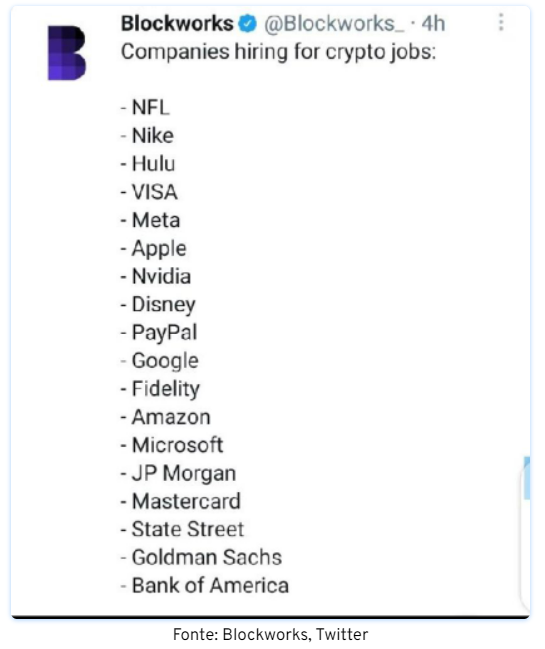Click the blue verified badge icon
The width and height of the screenshot is (545, 649).
[x=247, y=24]
